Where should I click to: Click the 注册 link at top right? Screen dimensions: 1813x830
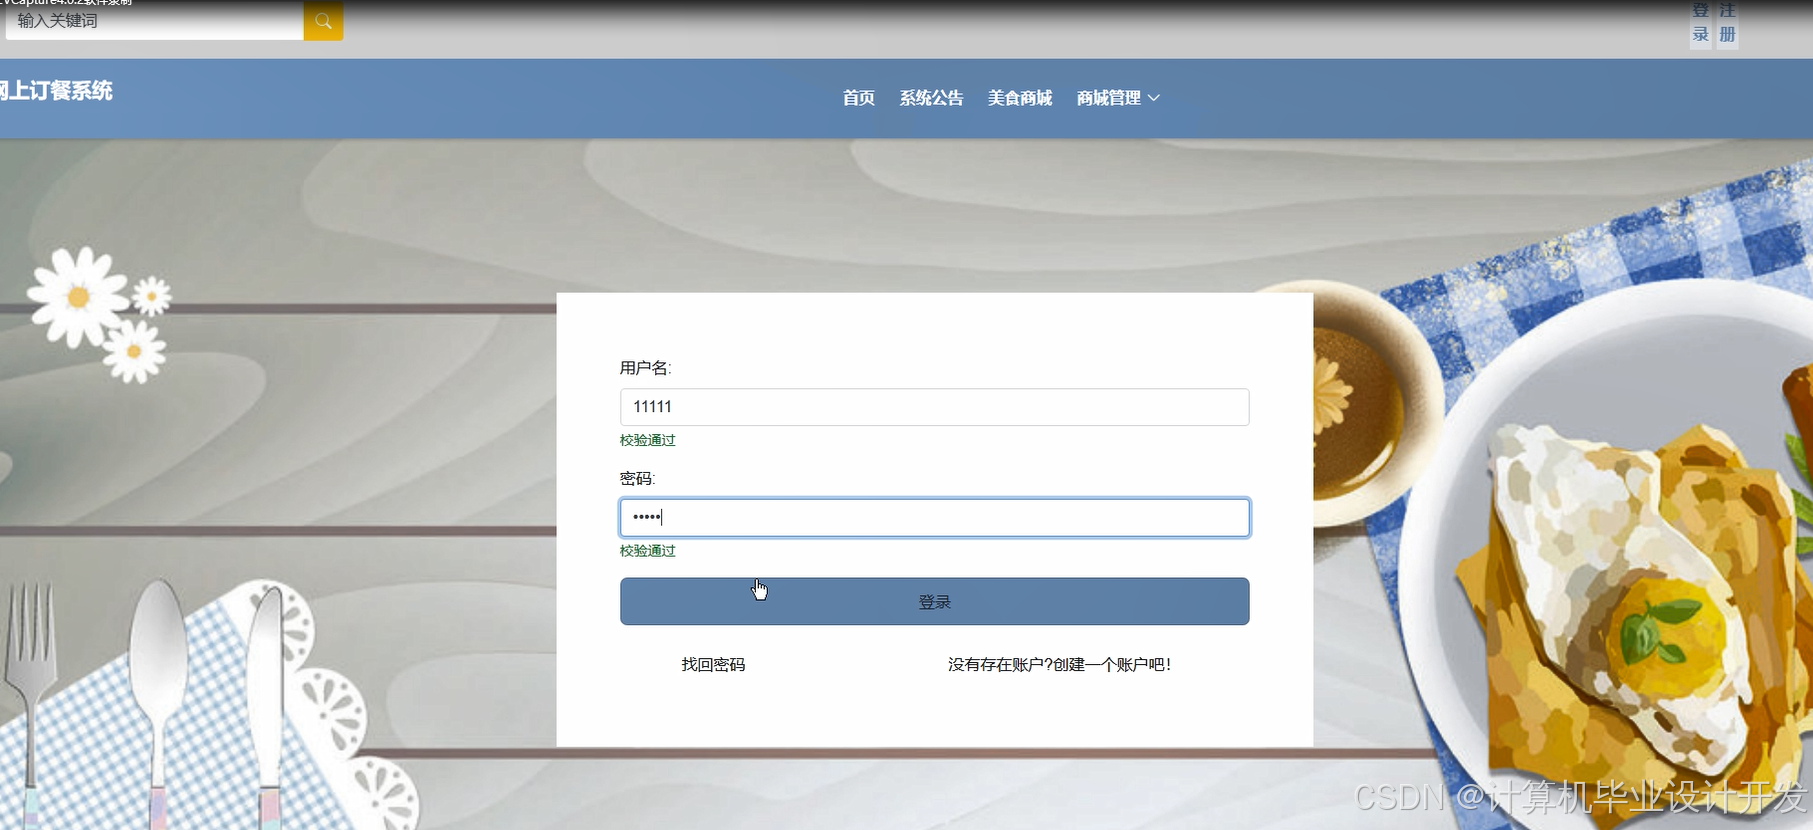[1727, 23]
